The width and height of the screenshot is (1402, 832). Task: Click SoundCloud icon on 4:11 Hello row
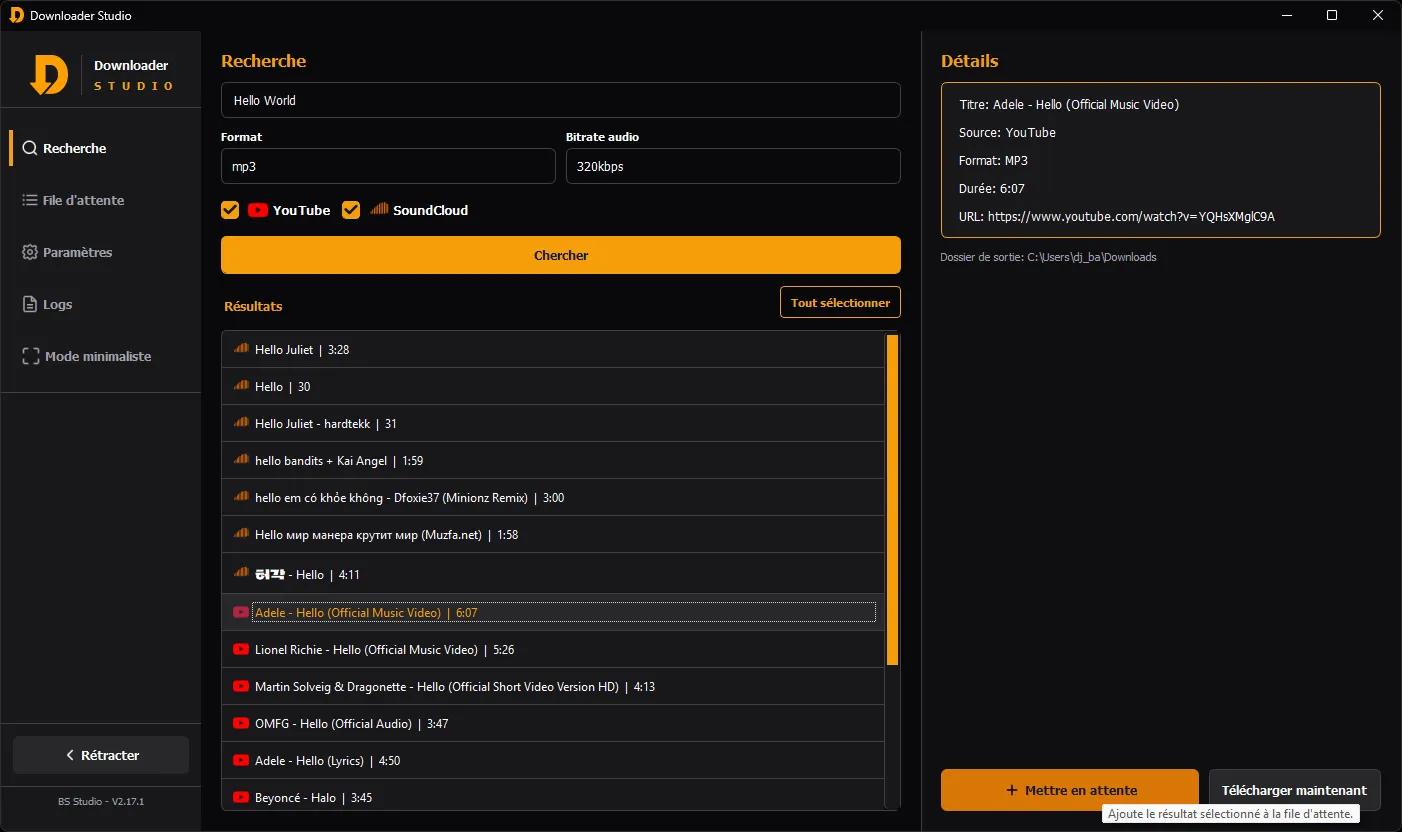click(241, 573)
